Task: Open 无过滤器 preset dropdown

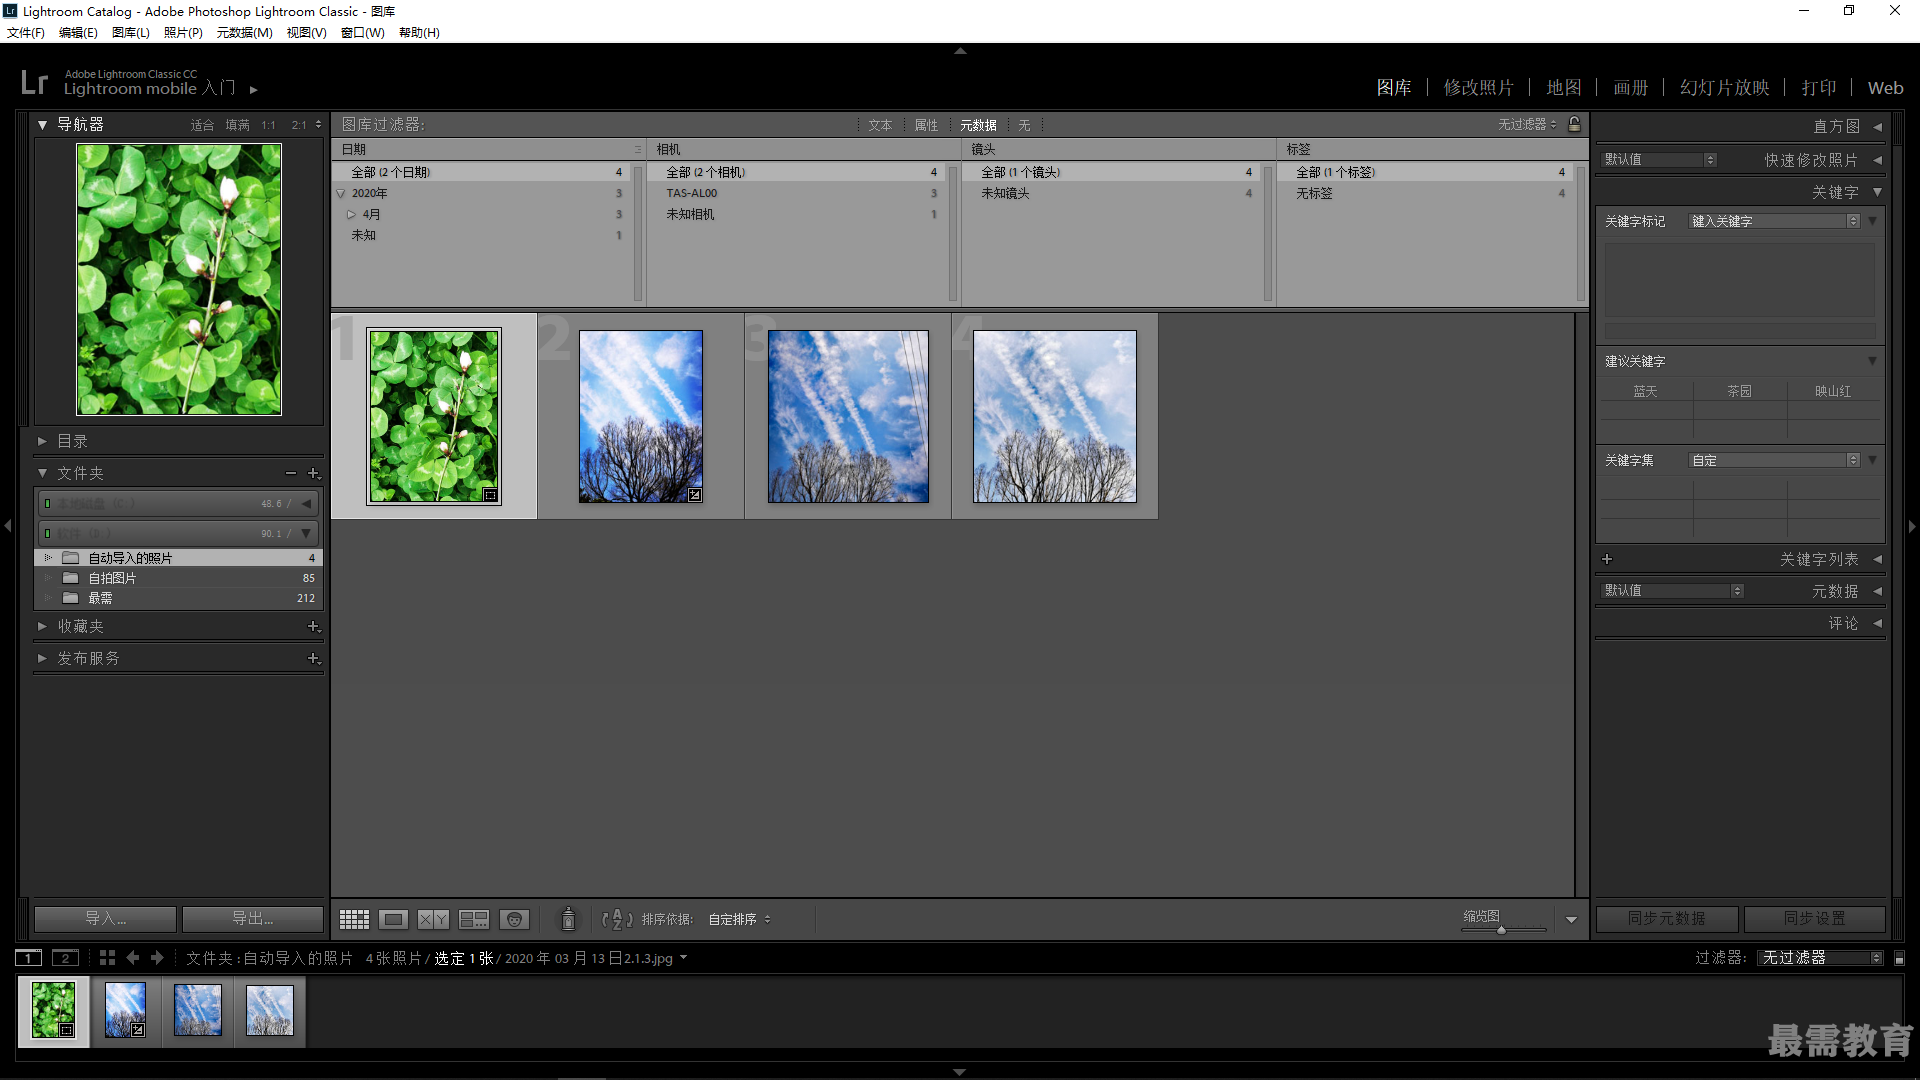Action: tap(1527, 124)
